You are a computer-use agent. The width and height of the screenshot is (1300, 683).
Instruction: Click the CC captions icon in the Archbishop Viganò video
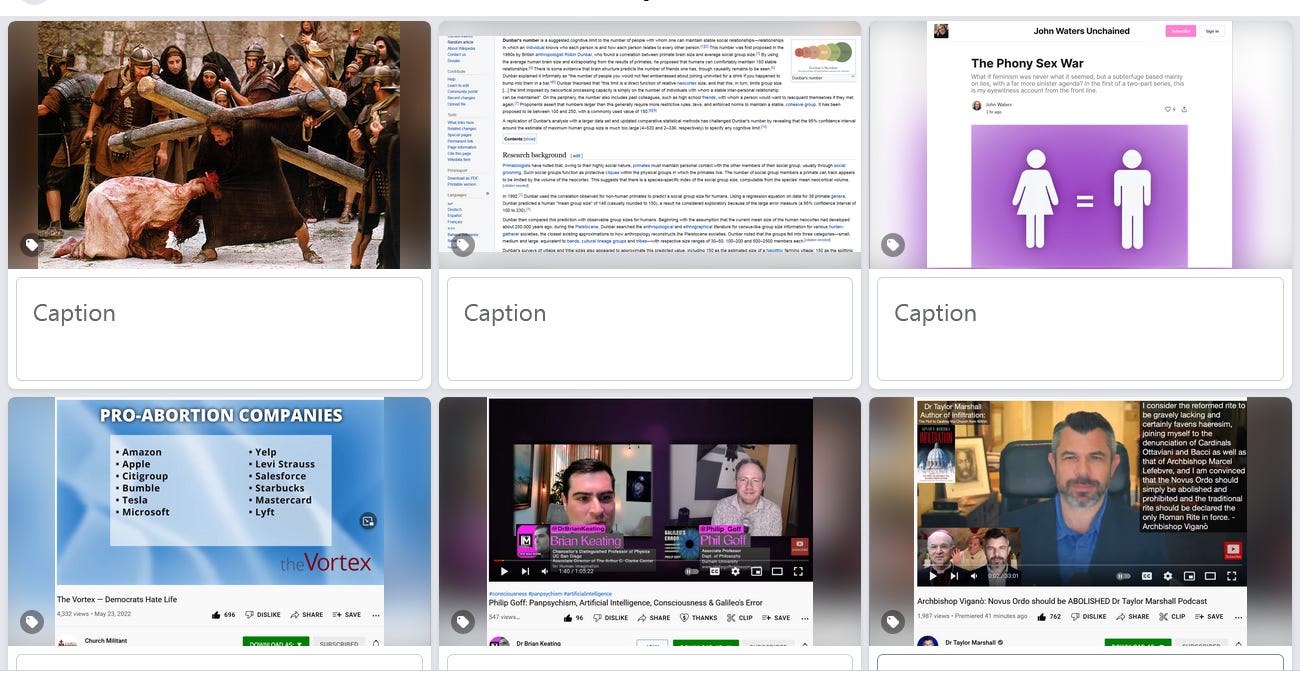click(1147, 576)
